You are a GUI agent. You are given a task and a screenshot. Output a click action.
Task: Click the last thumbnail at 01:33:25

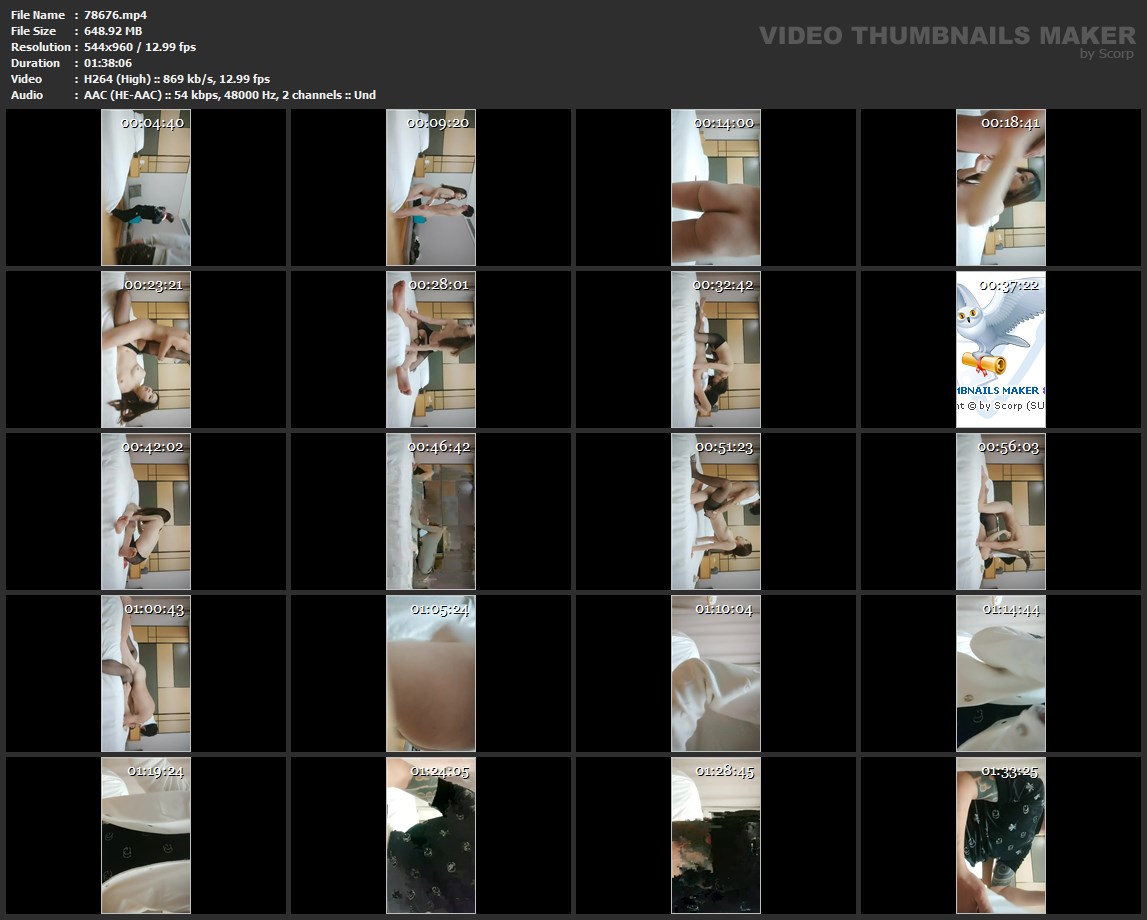1001,835
